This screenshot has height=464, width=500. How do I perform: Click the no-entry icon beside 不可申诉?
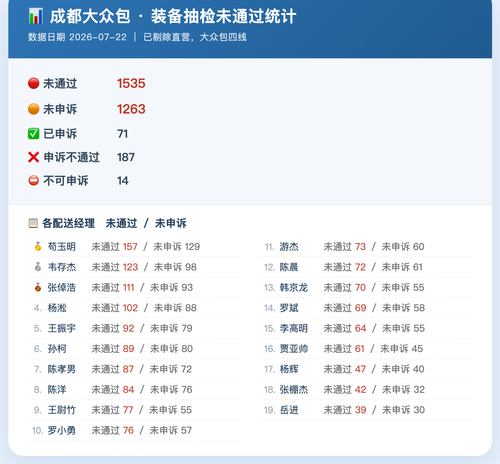coord(33,181)
